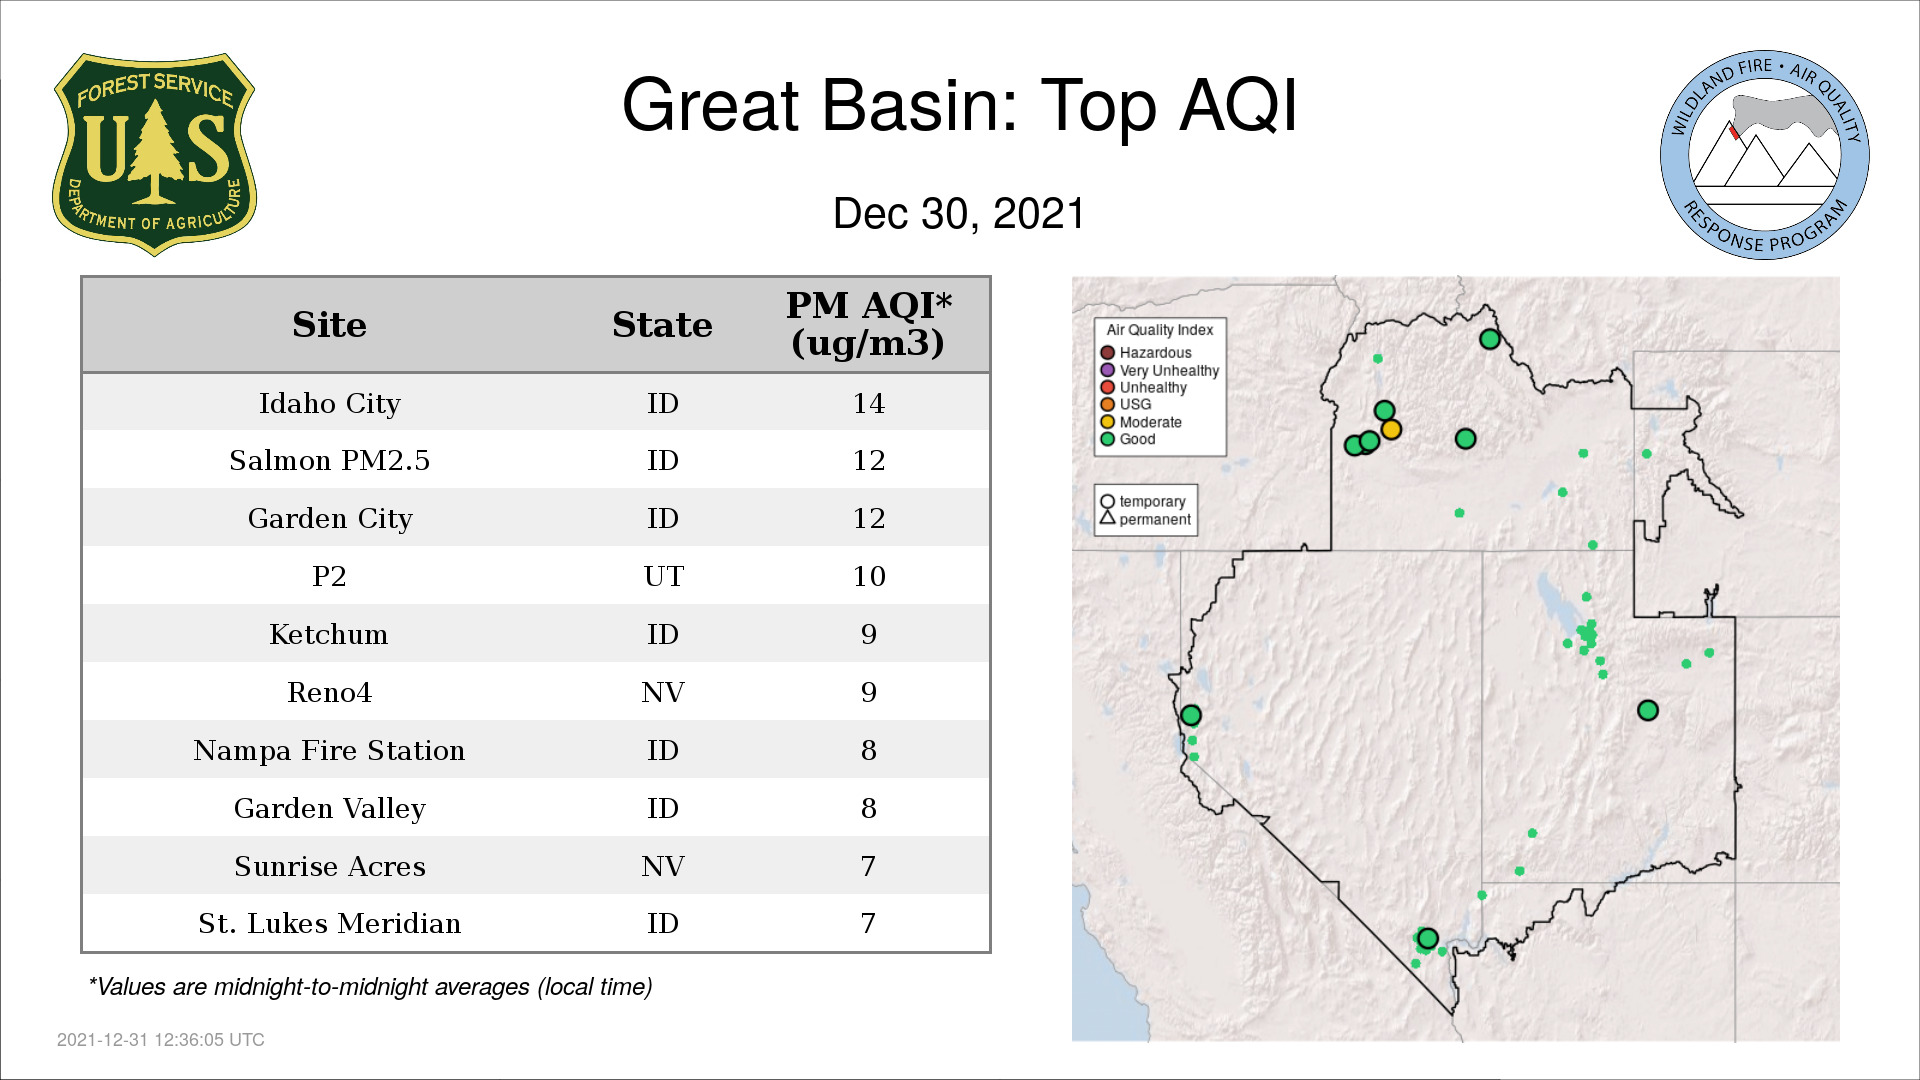This screenshot has width=1920, height=1080.
Task: Select the Garden Valley site name
Action: [329, 808]
